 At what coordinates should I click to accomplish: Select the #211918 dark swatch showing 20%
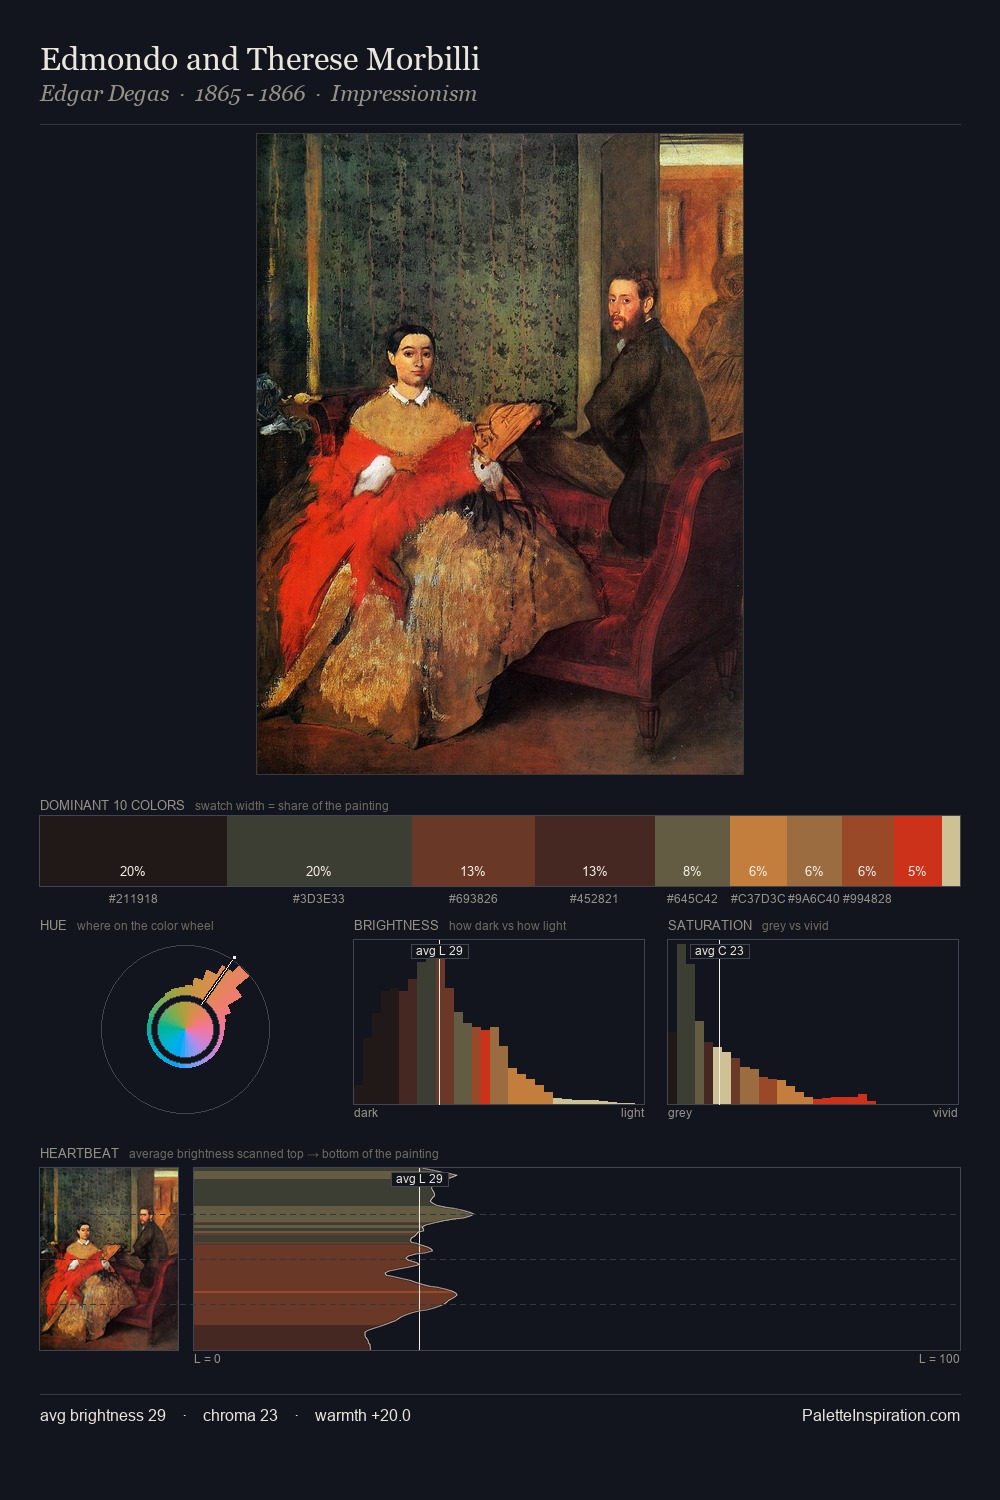(133, 851)
